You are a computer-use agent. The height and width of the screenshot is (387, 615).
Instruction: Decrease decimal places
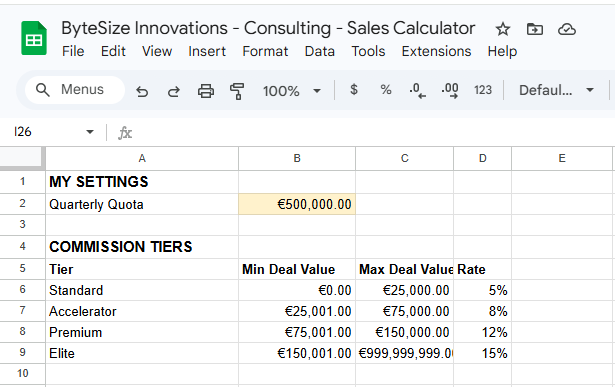click(418, 91)
